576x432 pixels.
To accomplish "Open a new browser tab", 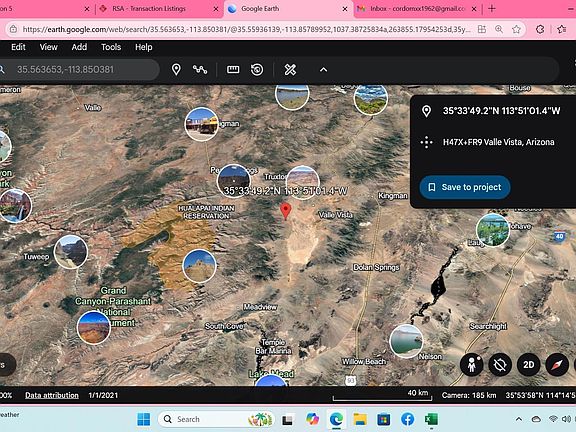I will (492, 8).
